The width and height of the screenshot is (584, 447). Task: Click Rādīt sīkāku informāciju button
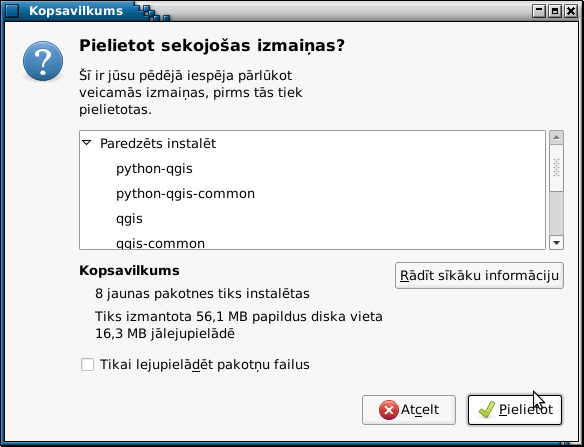click(479, 276)
